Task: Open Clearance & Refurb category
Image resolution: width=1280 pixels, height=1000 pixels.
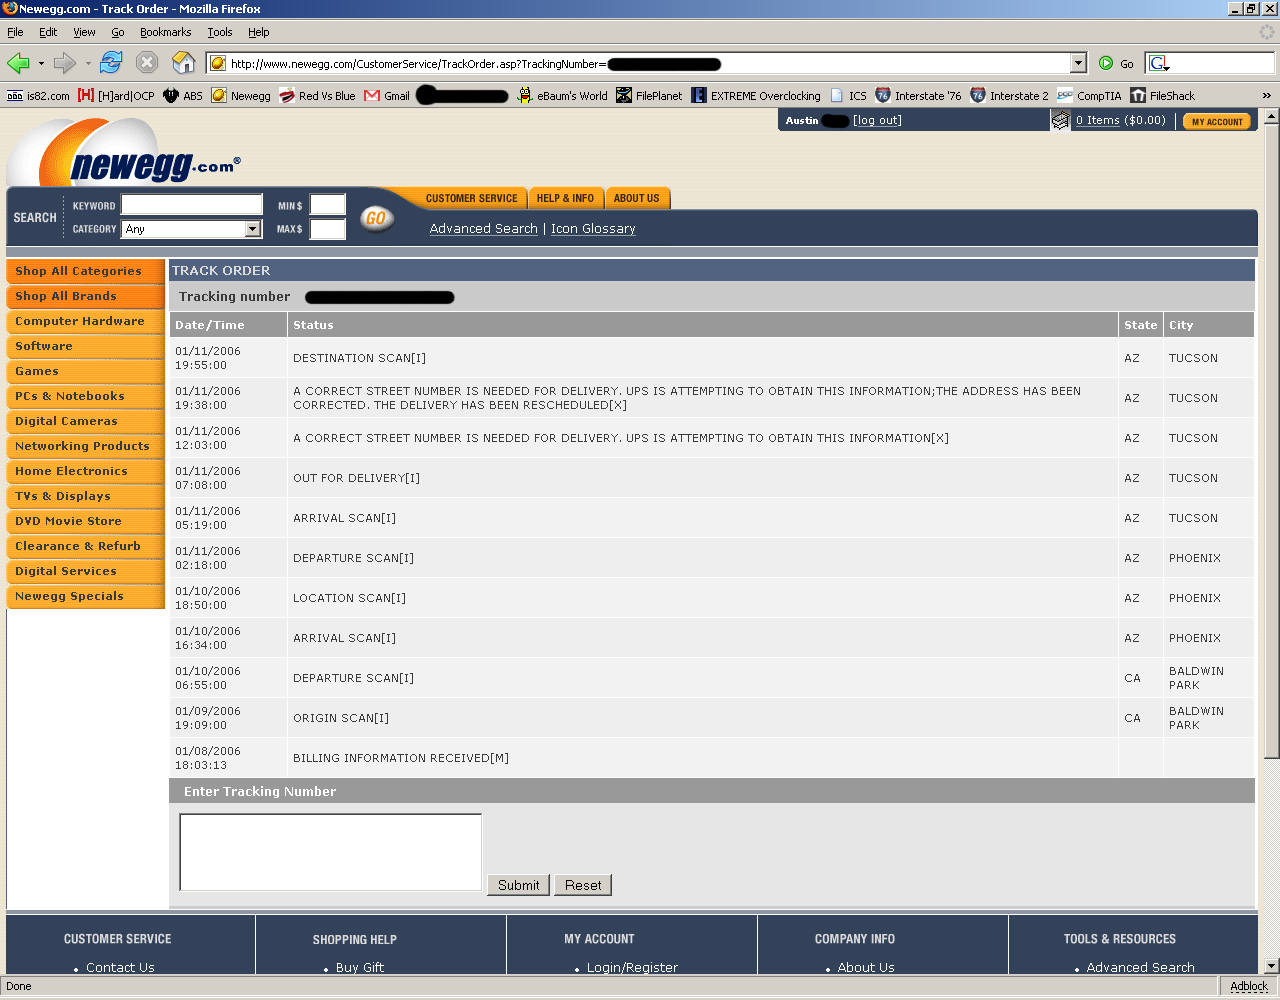Action: pos(85,546)
